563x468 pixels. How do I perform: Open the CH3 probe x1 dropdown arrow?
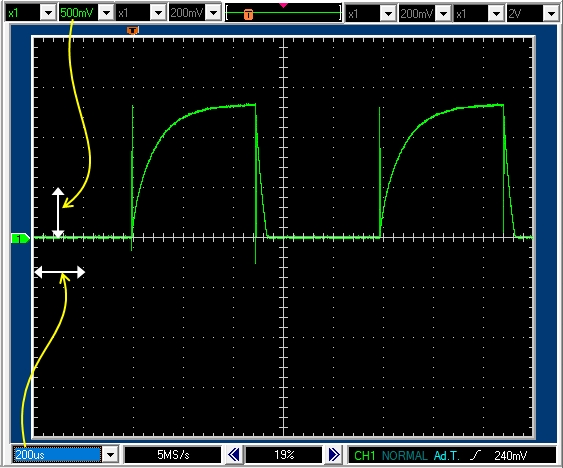point(388,14)
